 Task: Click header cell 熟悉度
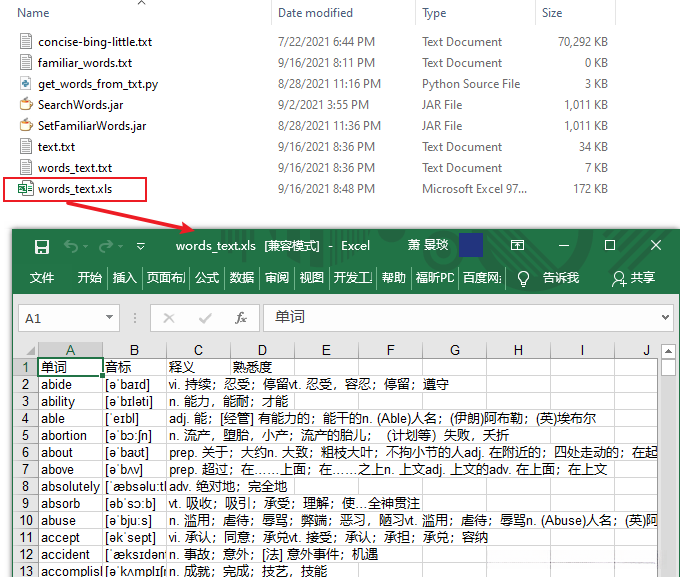click(x=262, y=367)
